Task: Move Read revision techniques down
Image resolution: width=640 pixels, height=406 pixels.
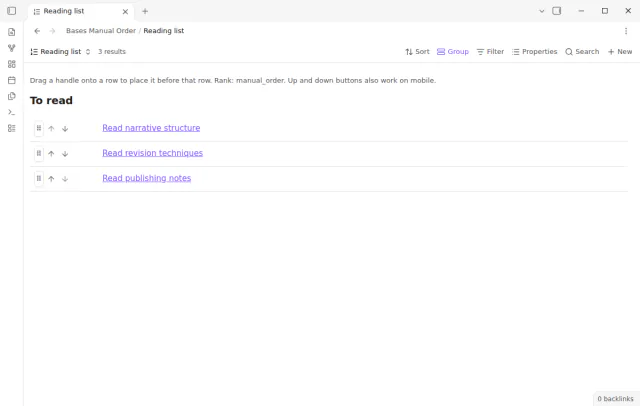Action: pos(65,153)
